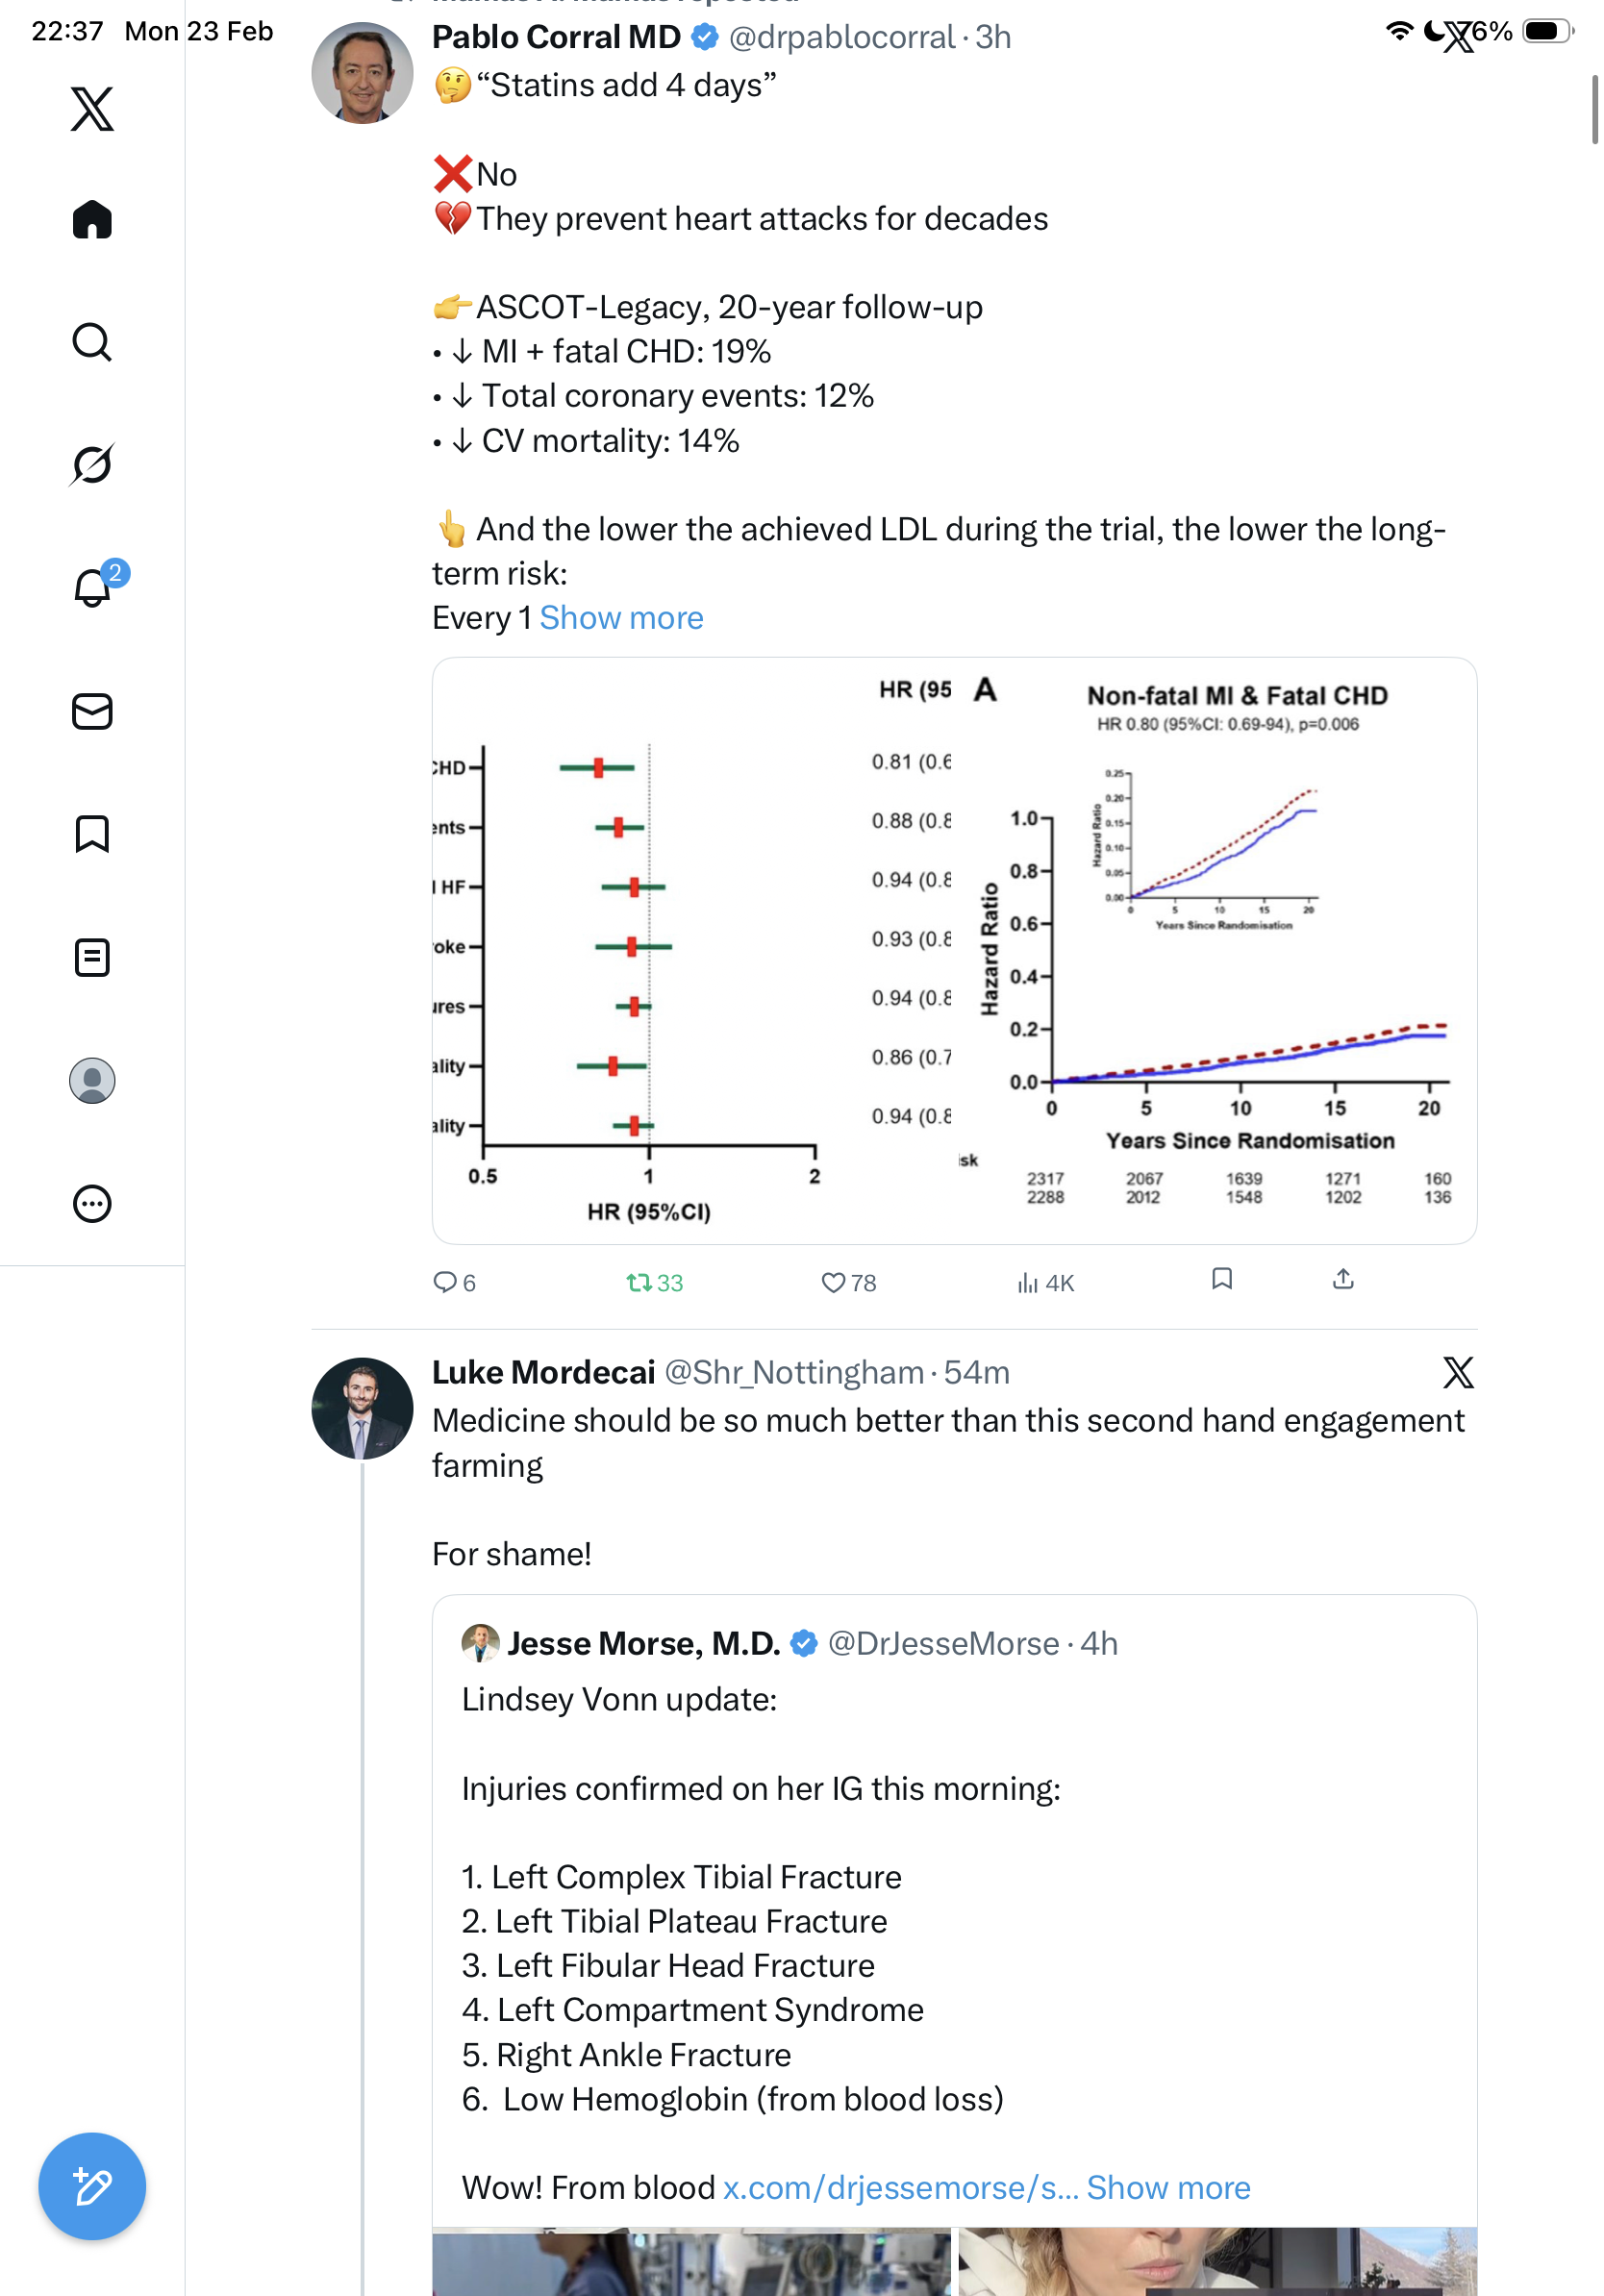This screenshot has height=2296, width=1604.
Task: Open Notifications bell with 2 badge
Action: (93, 587)
